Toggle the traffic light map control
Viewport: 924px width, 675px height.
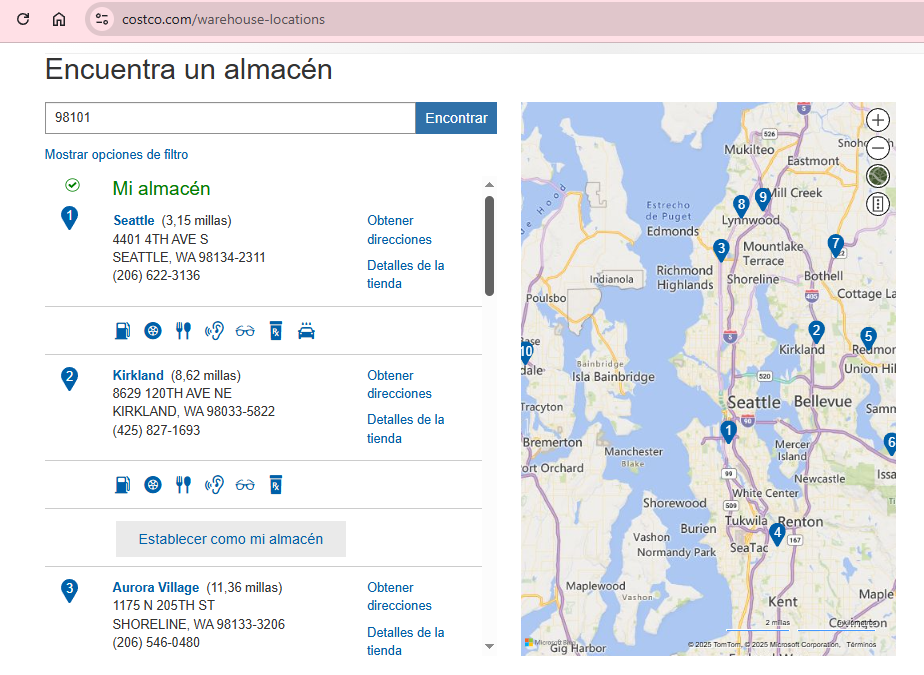pos(877,205)
